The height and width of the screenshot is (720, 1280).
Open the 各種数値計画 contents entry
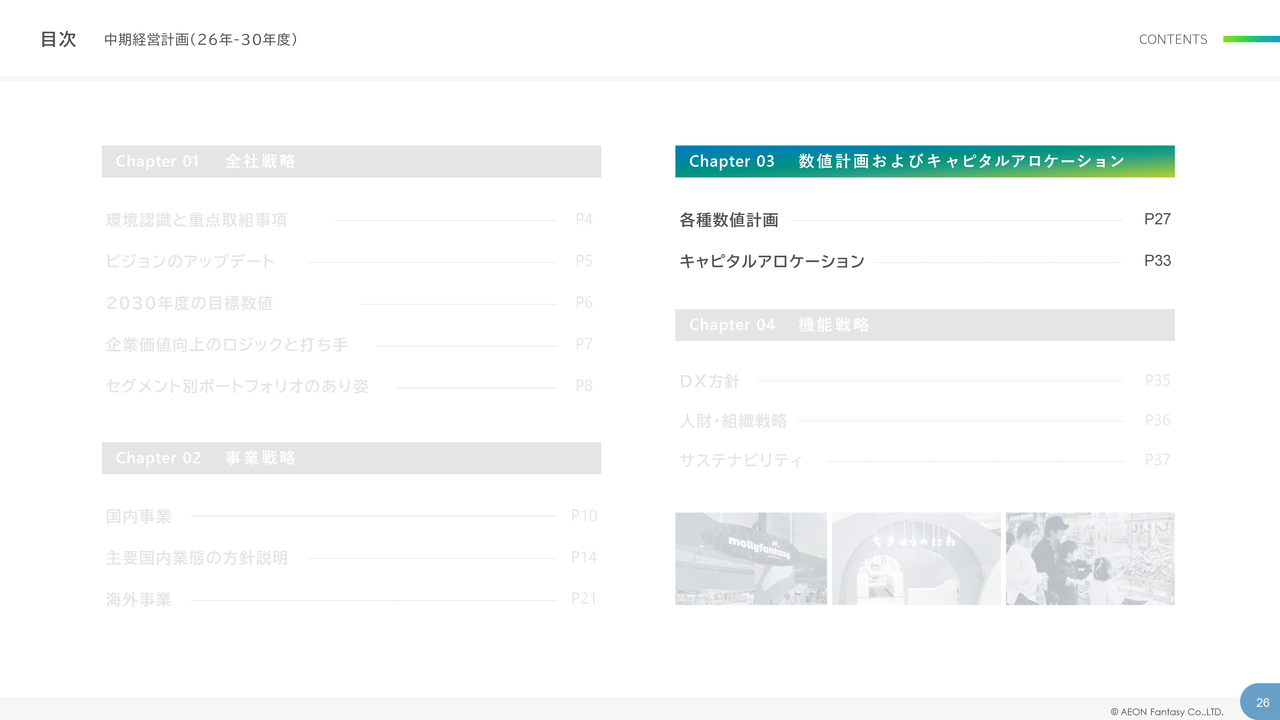coord(729,220)
